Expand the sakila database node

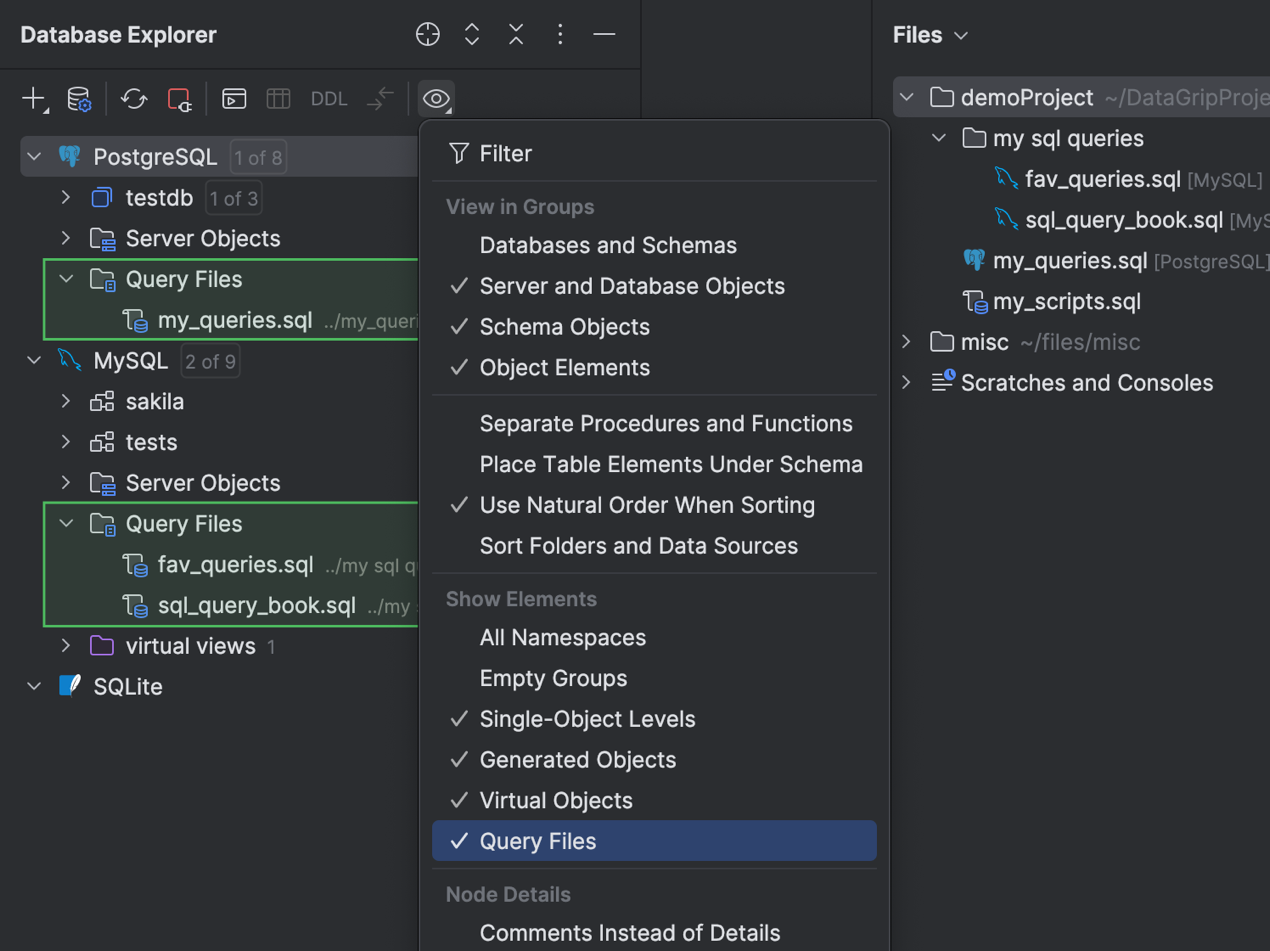click(x=64, y=401)
